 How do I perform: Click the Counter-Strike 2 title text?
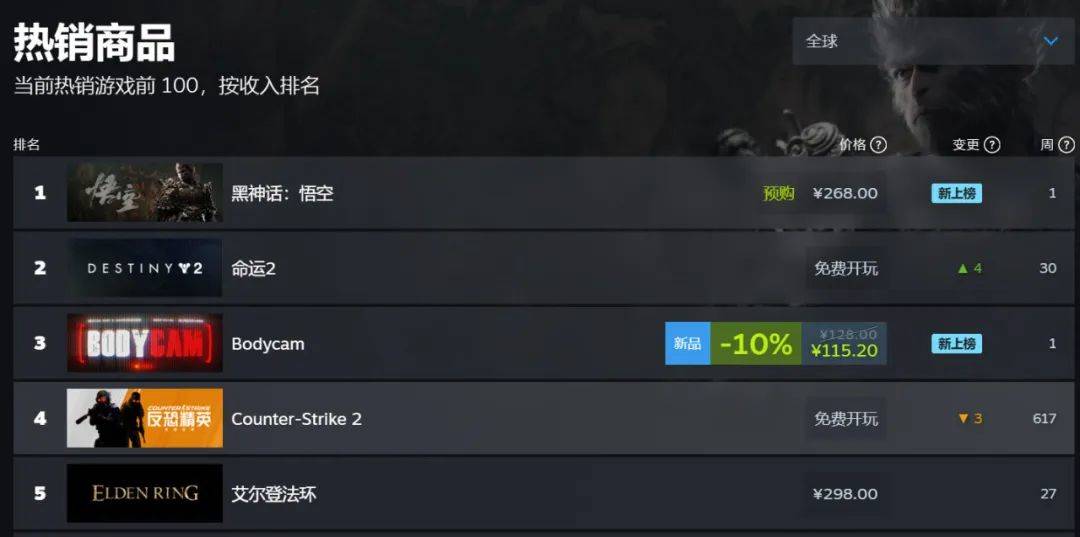pos(296,419)
